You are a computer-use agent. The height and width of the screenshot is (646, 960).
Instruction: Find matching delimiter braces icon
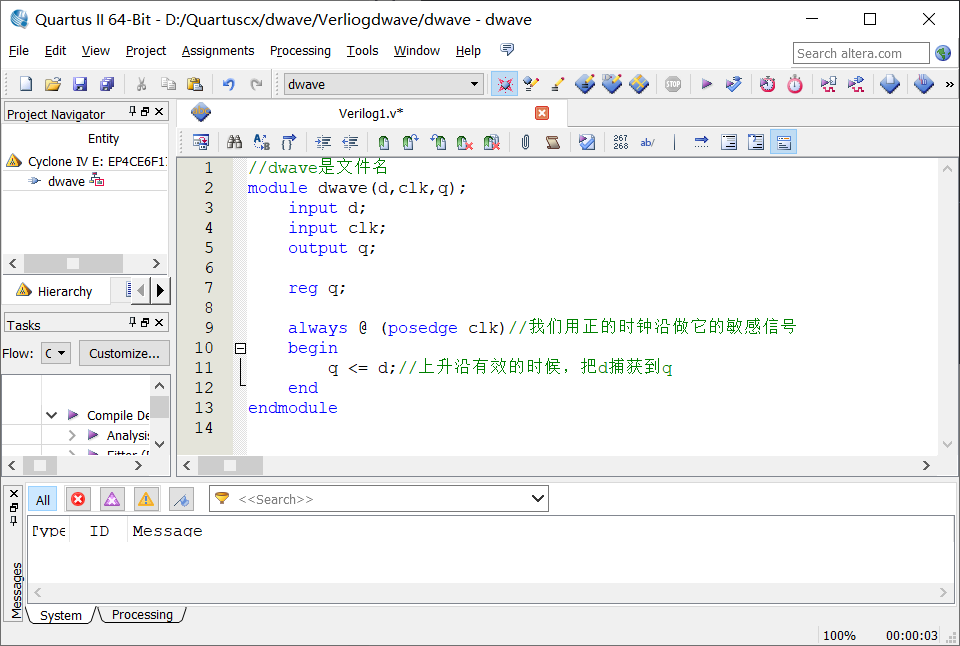click(288, 143)
